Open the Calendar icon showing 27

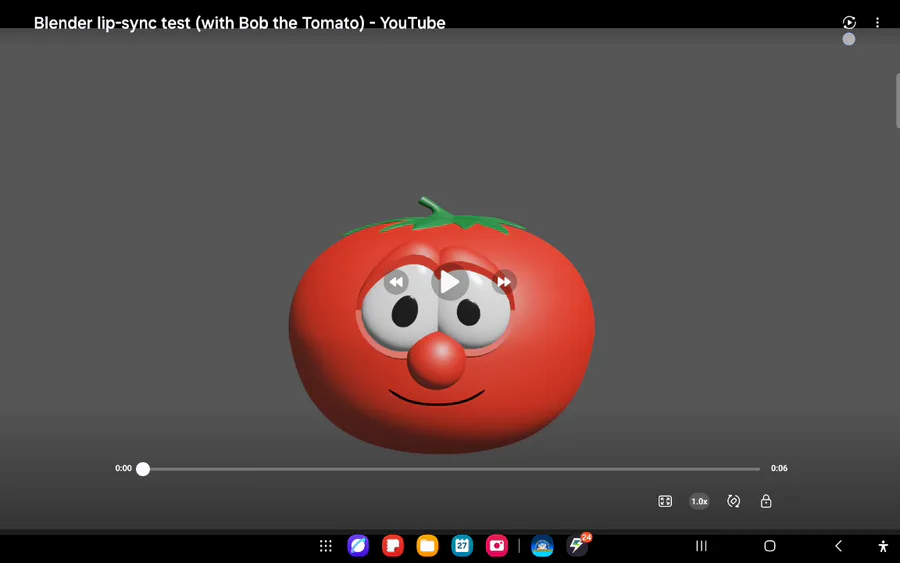[462, 546]
